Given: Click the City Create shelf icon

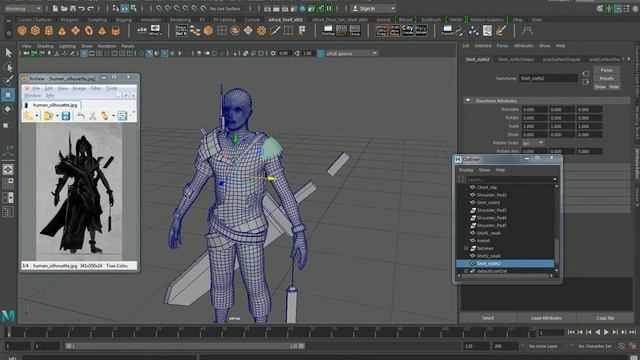Looking at the screenshot, I should [407, 30].
